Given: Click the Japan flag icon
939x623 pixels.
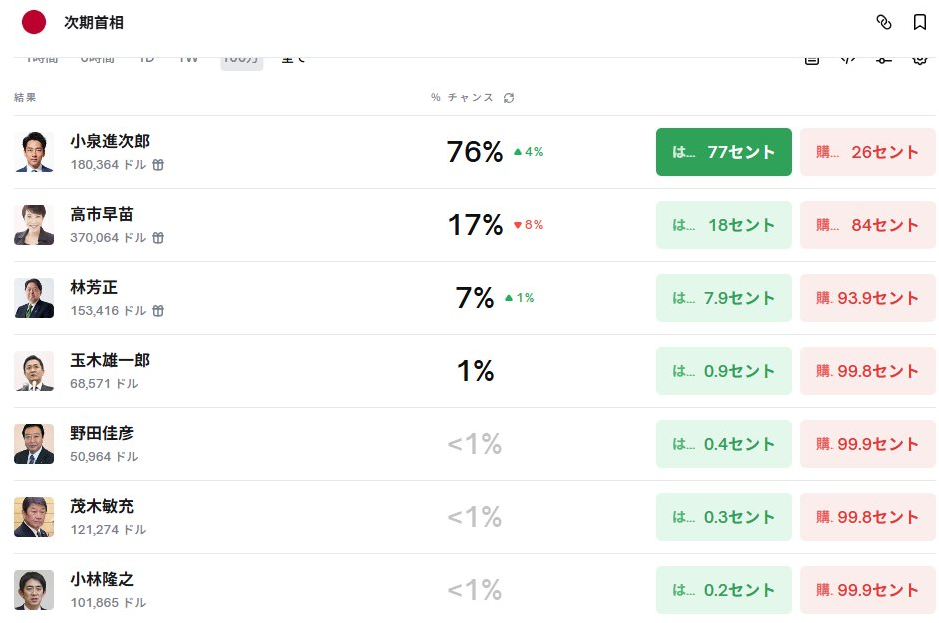Looking at the screenshot, I should 34,22.
